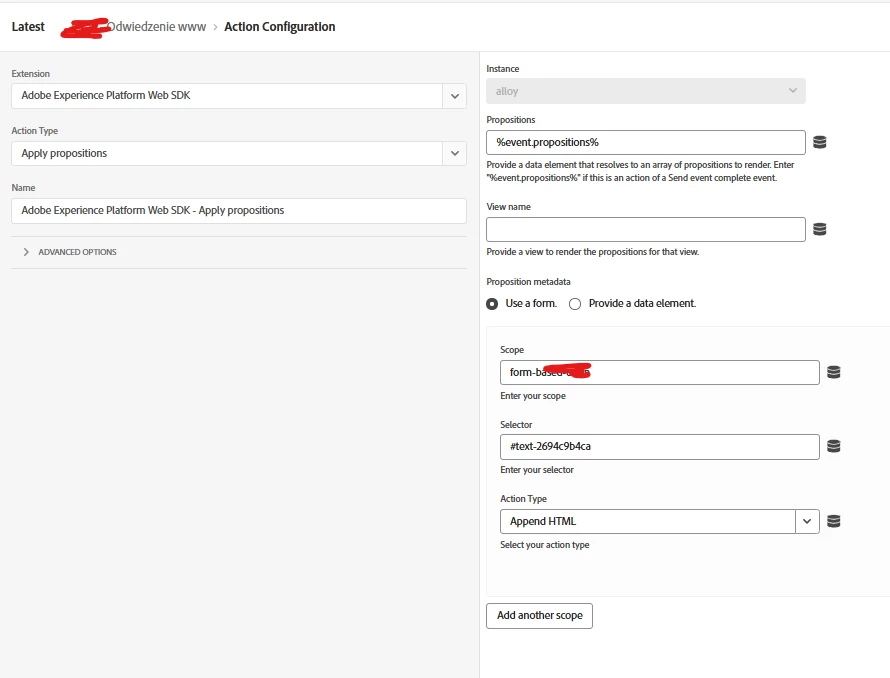Click the Latest breadcrumb label
This screenshot has width=890, height=678.
point(28,27)
